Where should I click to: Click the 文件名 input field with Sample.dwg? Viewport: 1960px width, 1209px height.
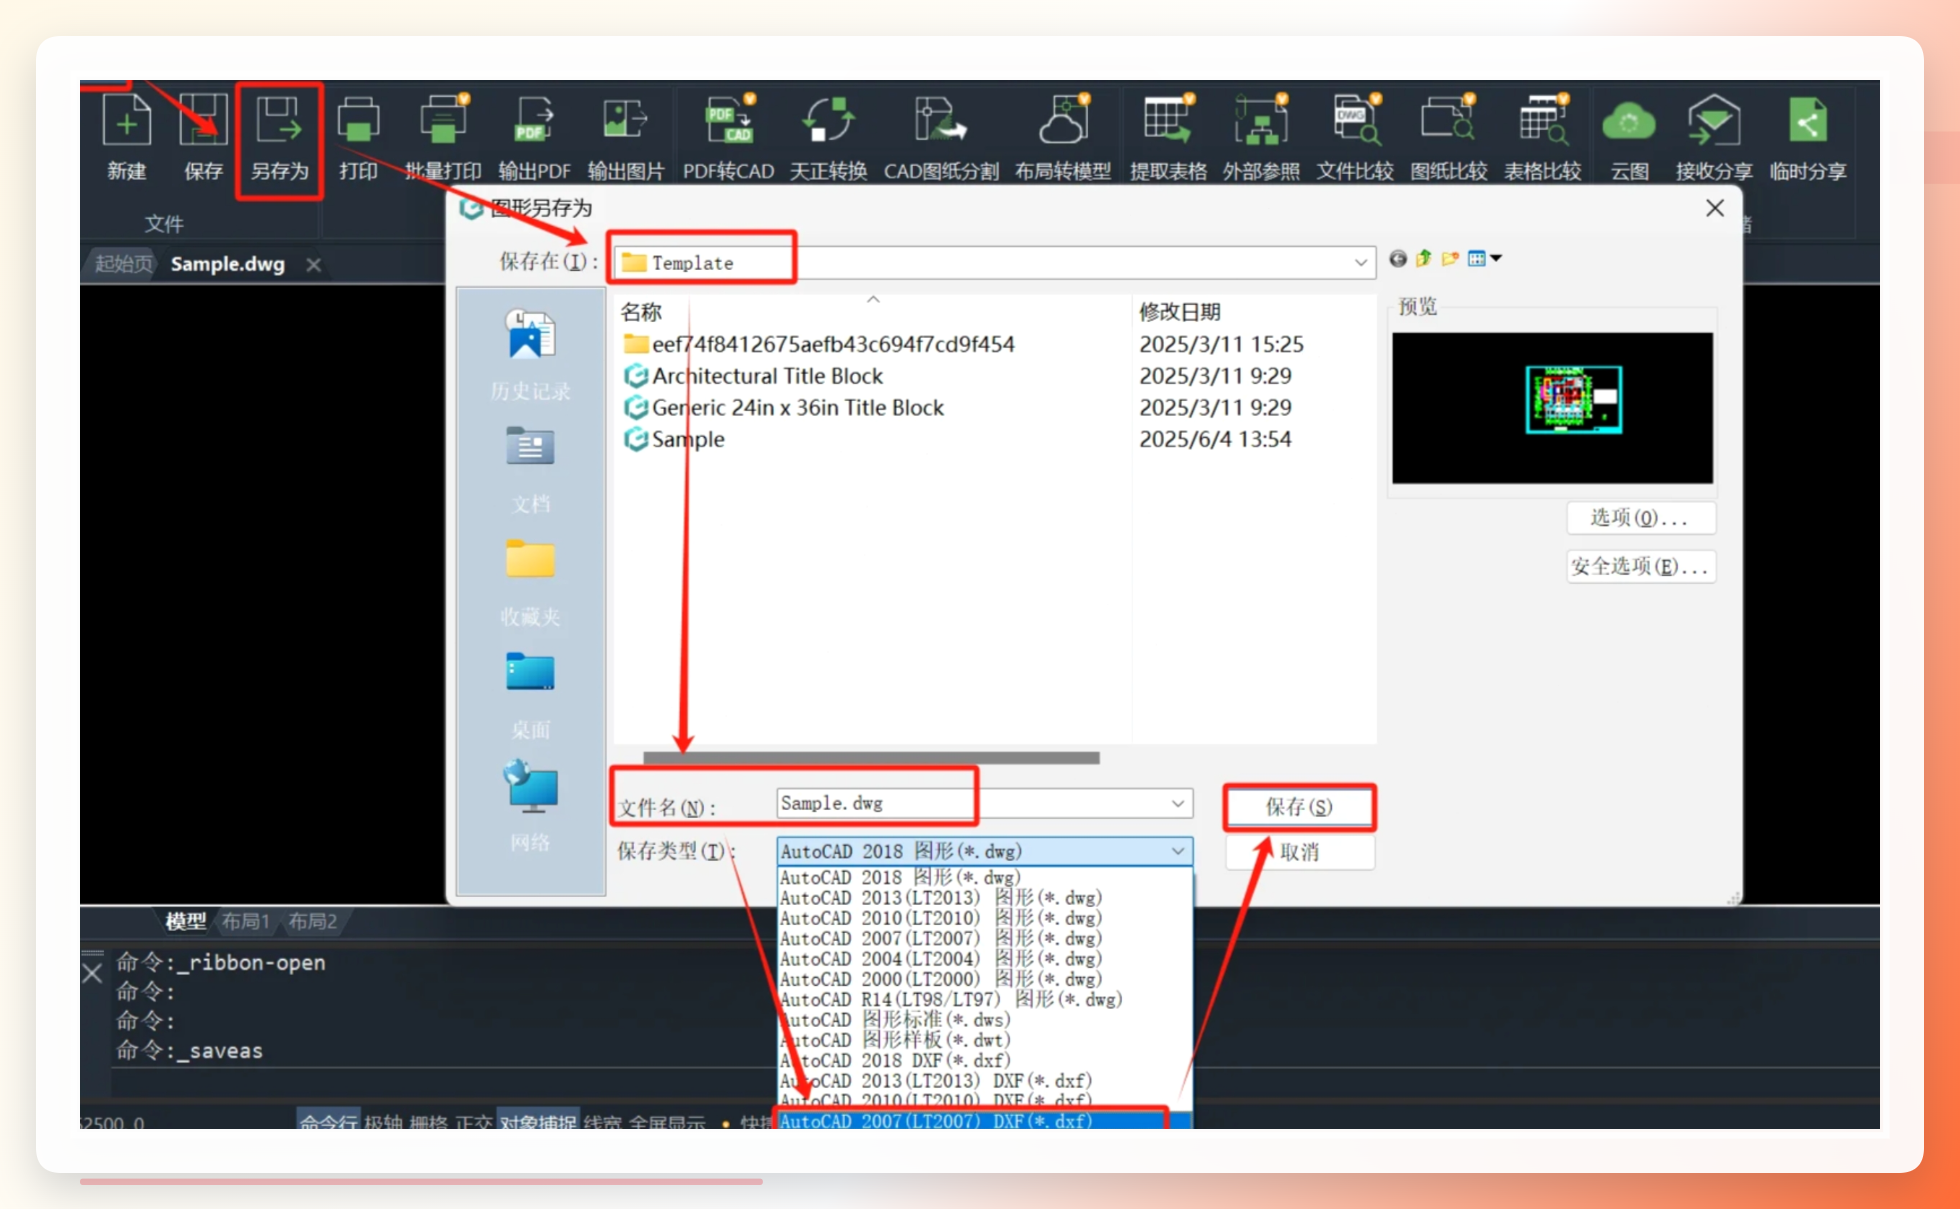coord(984,803)
